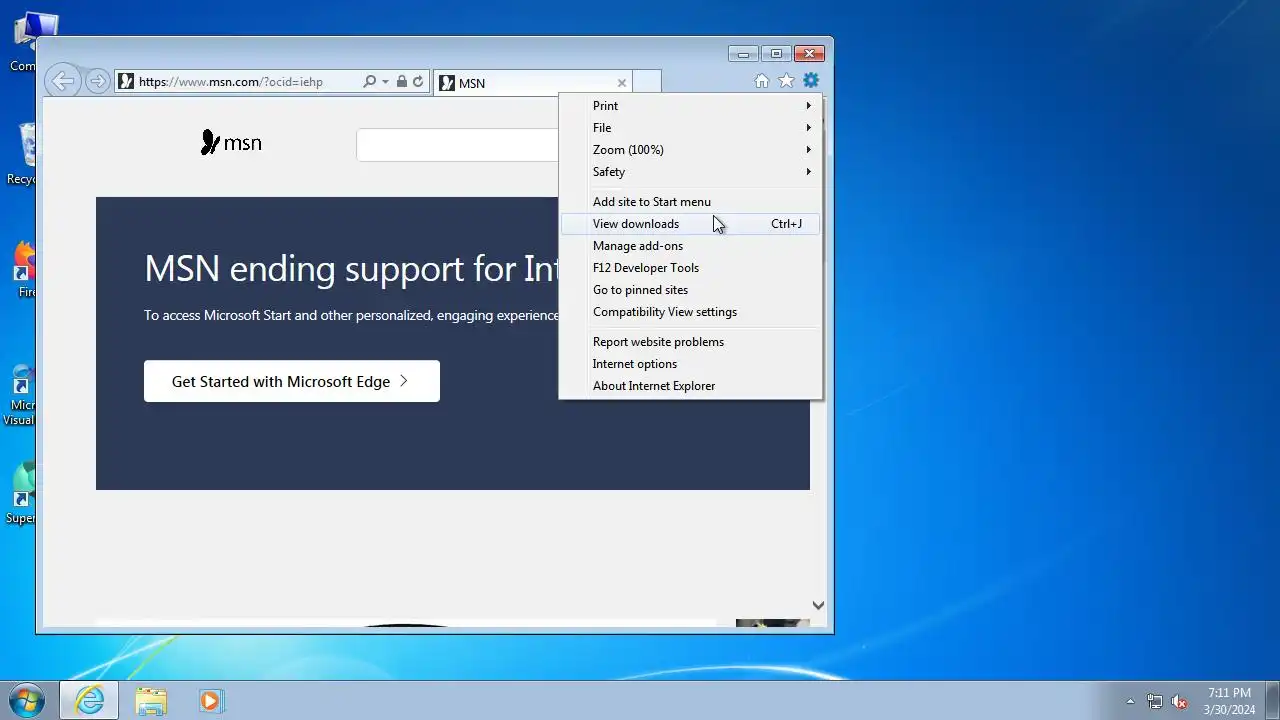Open the address bar autocomplete dropdown arrow

tap(385, 82)
